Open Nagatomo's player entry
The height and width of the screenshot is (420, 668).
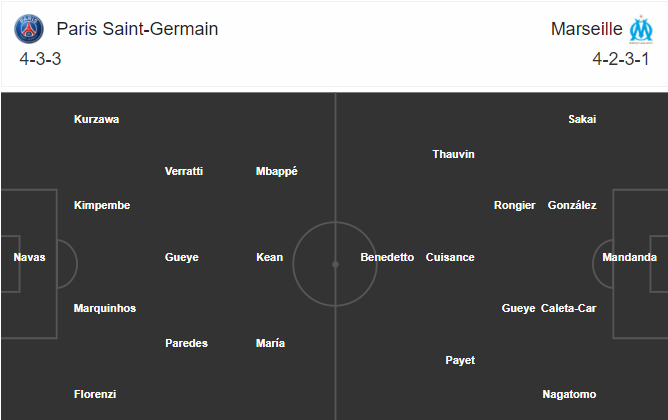569,394
